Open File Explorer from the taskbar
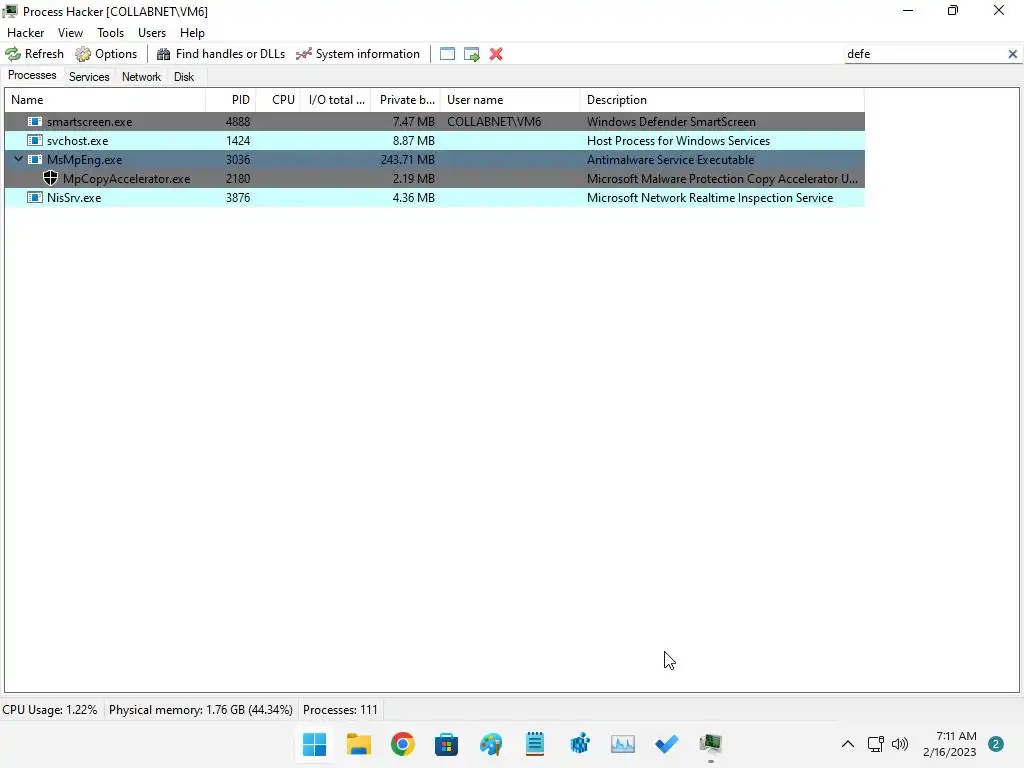This screenshot has height=768, width=1024. [x=359, y=744]
